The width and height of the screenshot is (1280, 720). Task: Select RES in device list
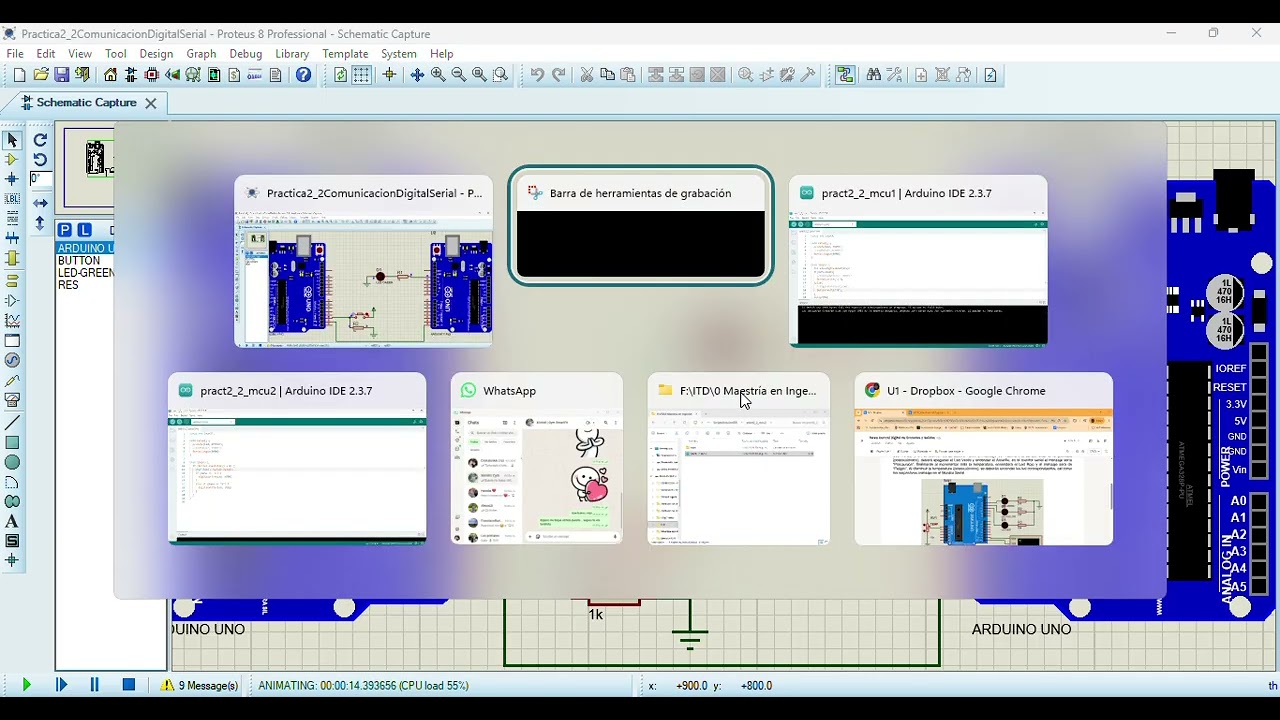[68, 285]
